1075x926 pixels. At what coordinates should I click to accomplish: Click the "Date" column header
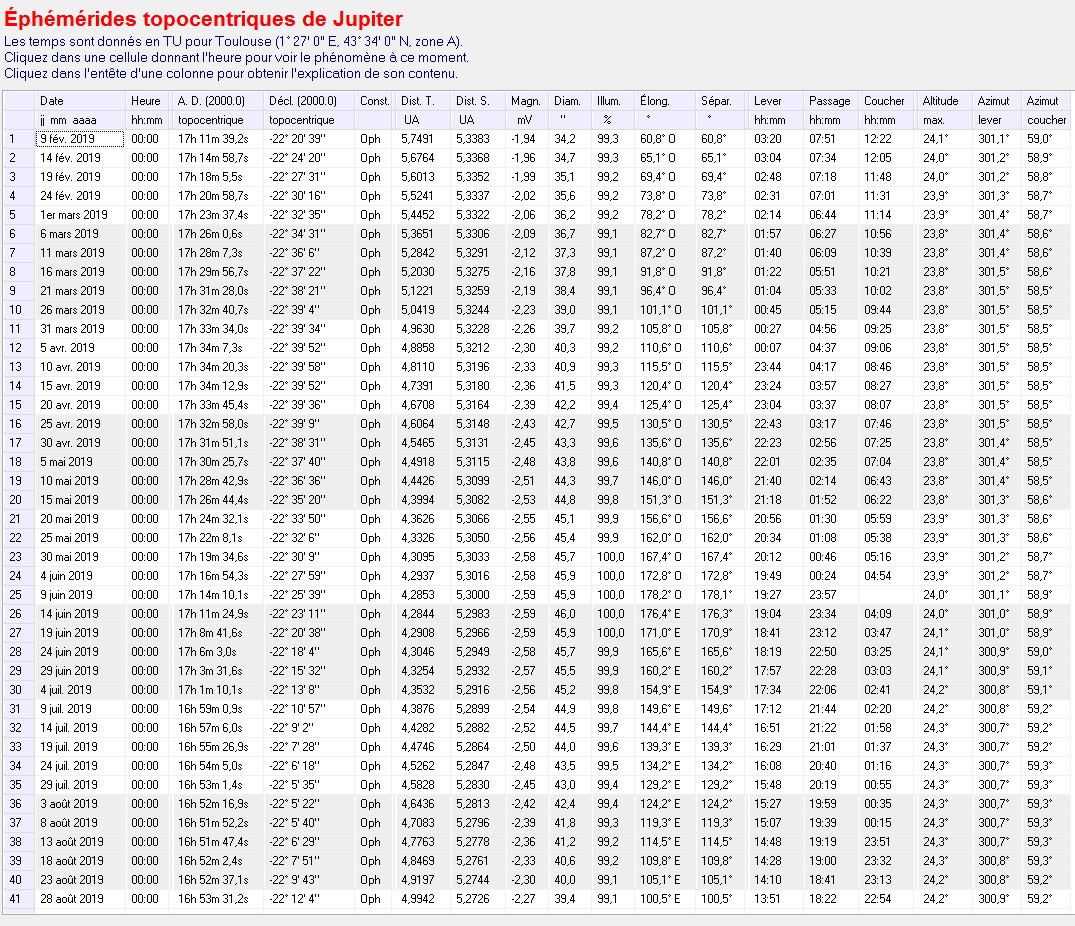pyautogui.click(x=52, y=101)
